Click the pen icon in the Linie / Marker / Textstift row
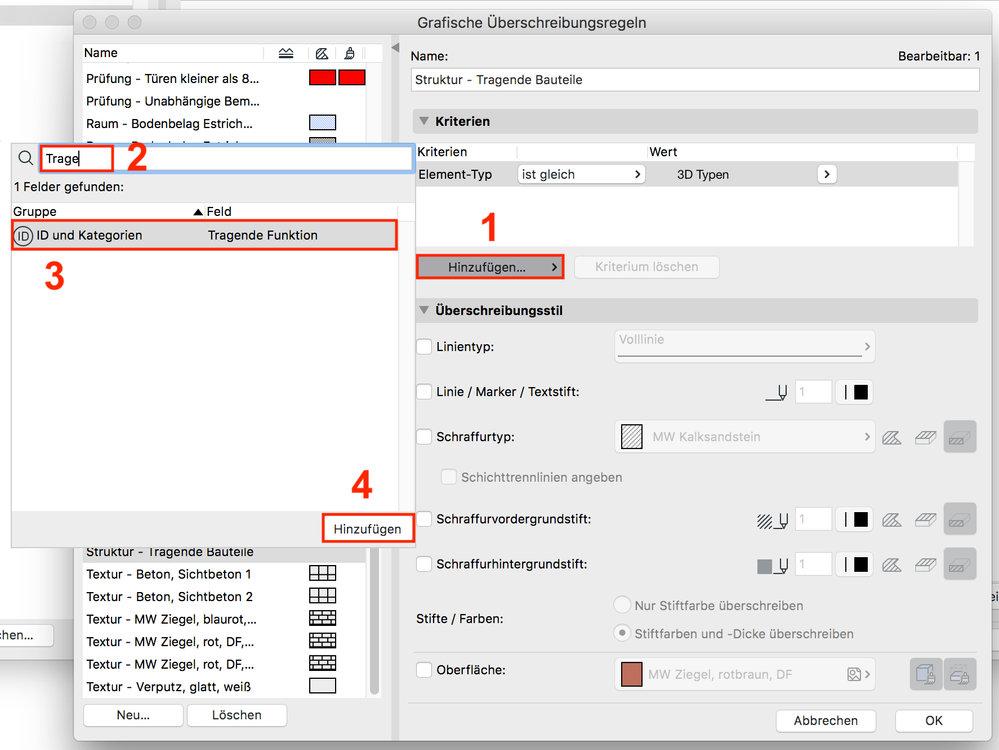Image resolution: width=999 pixels, height=750 pixels. point(777,393)
